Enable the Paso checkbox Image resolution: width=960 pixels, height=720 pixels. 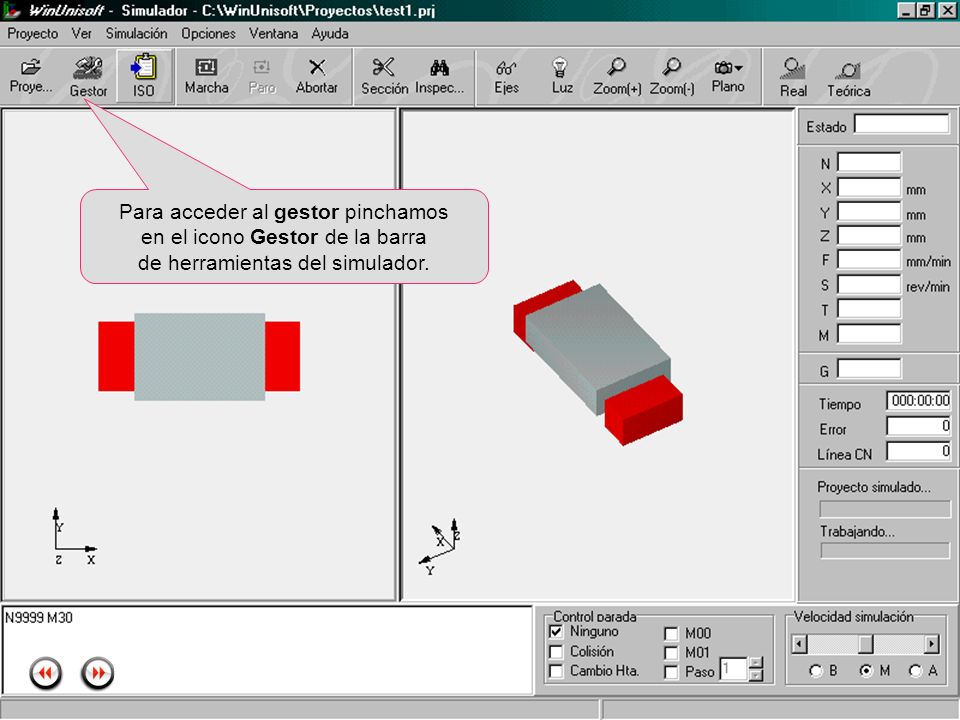[x=671, y=672]
